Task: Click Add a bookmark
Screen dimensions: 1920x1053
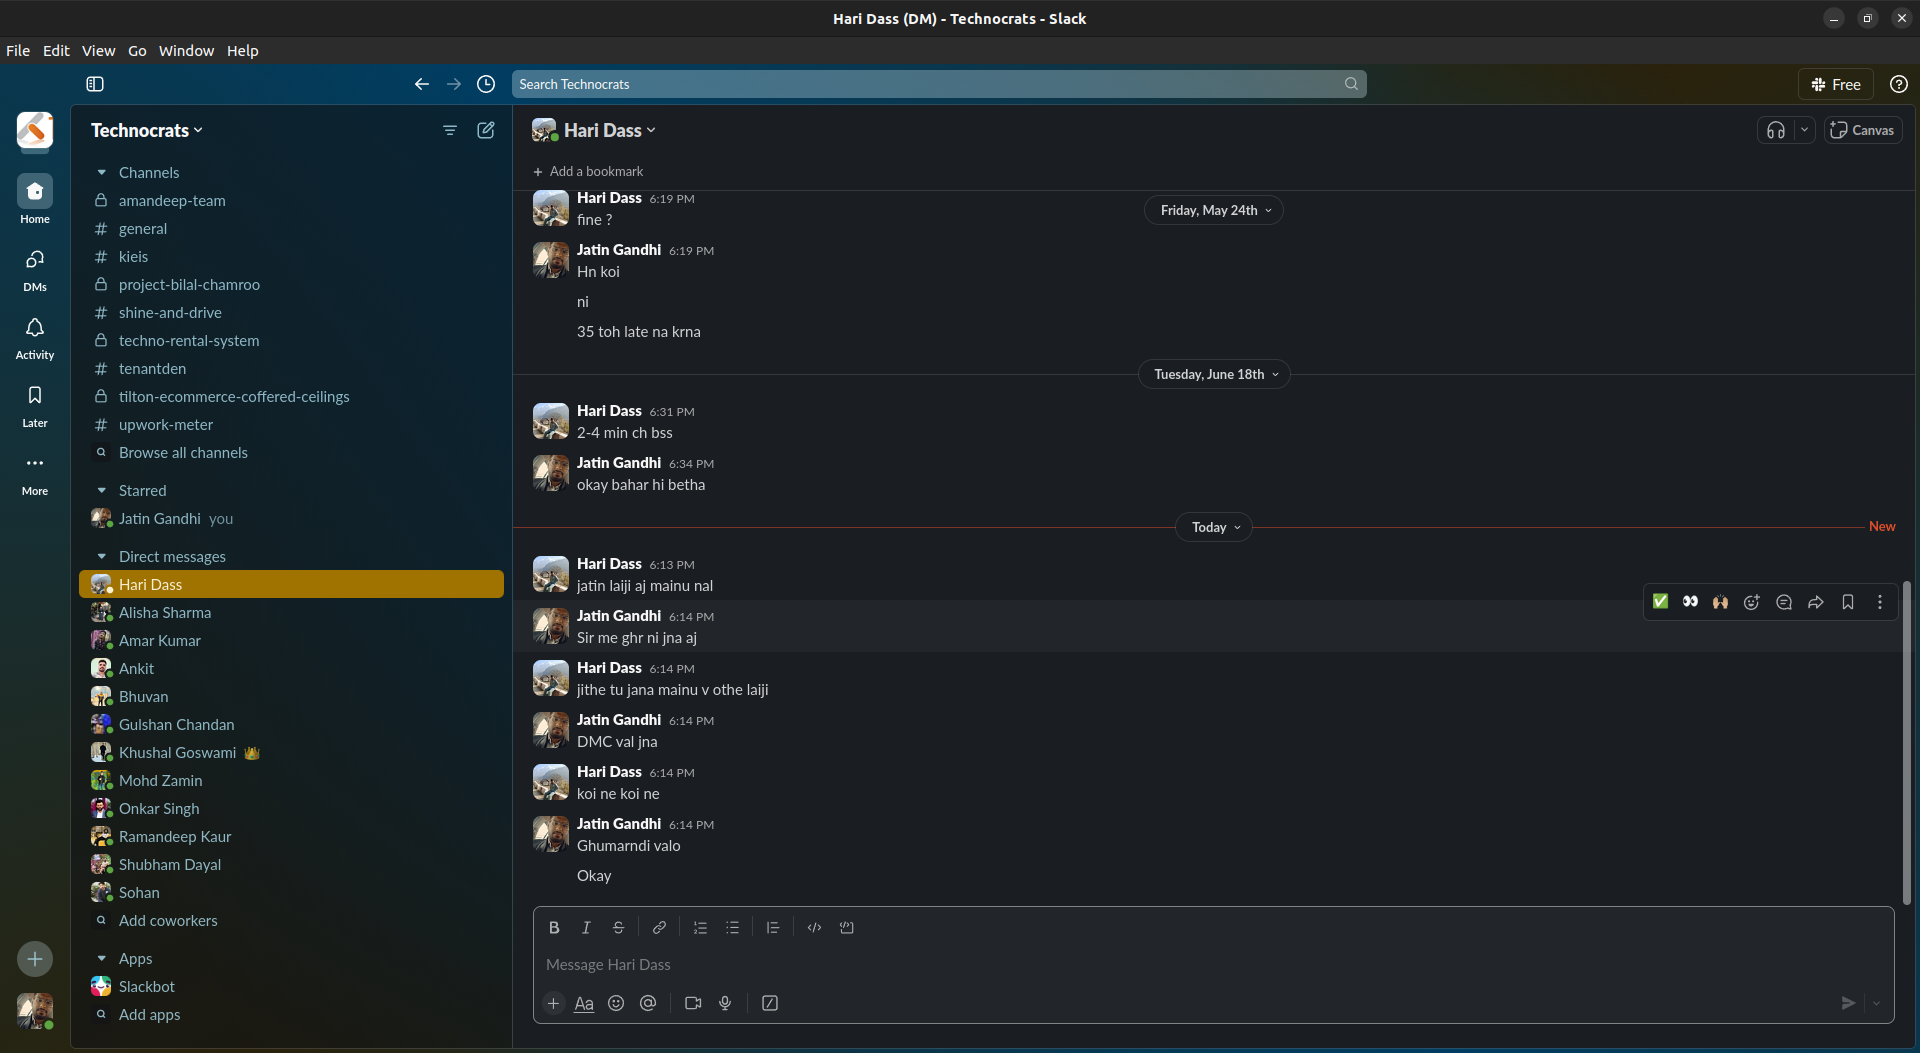Action: click(588, 171)
